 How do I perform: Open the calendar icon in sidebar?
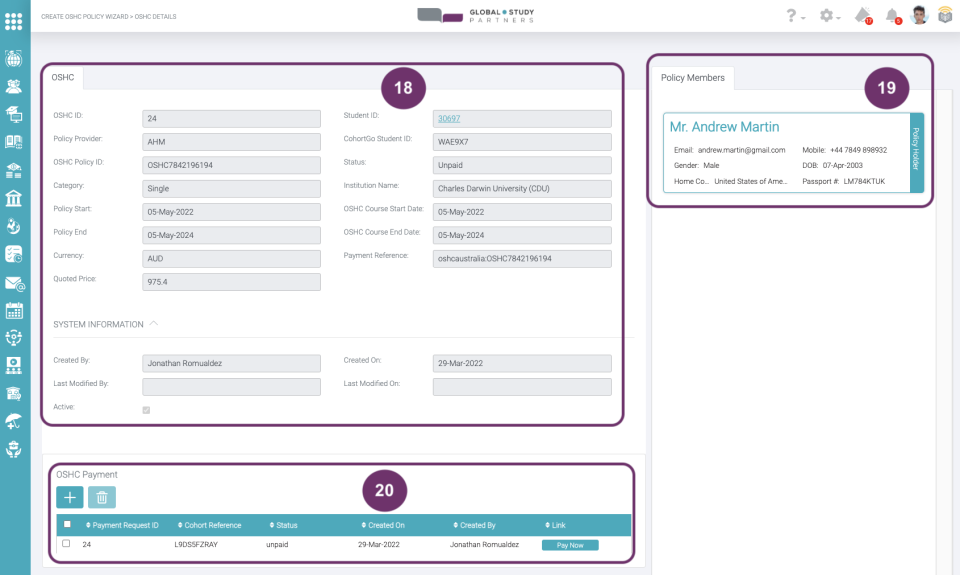coord(14,310)
